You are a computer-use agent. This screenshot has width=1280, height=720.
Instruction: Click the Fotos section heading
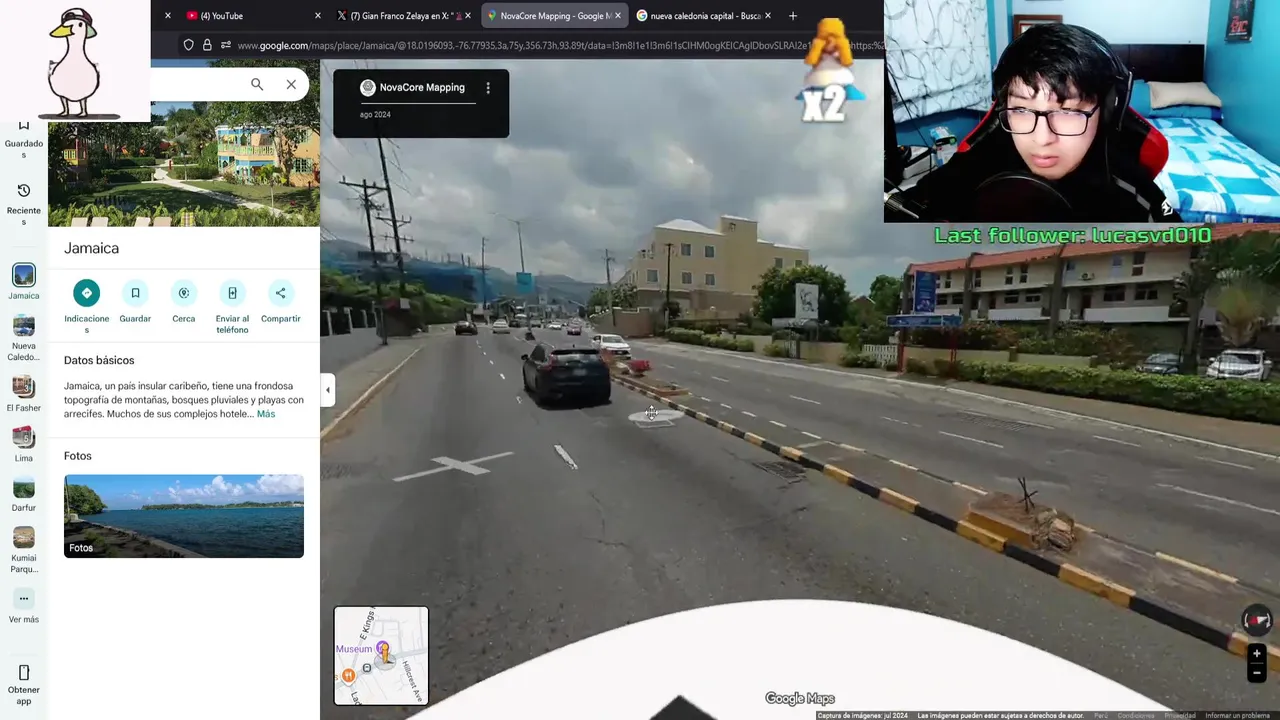pyautogui.click(x=78, y=456)
